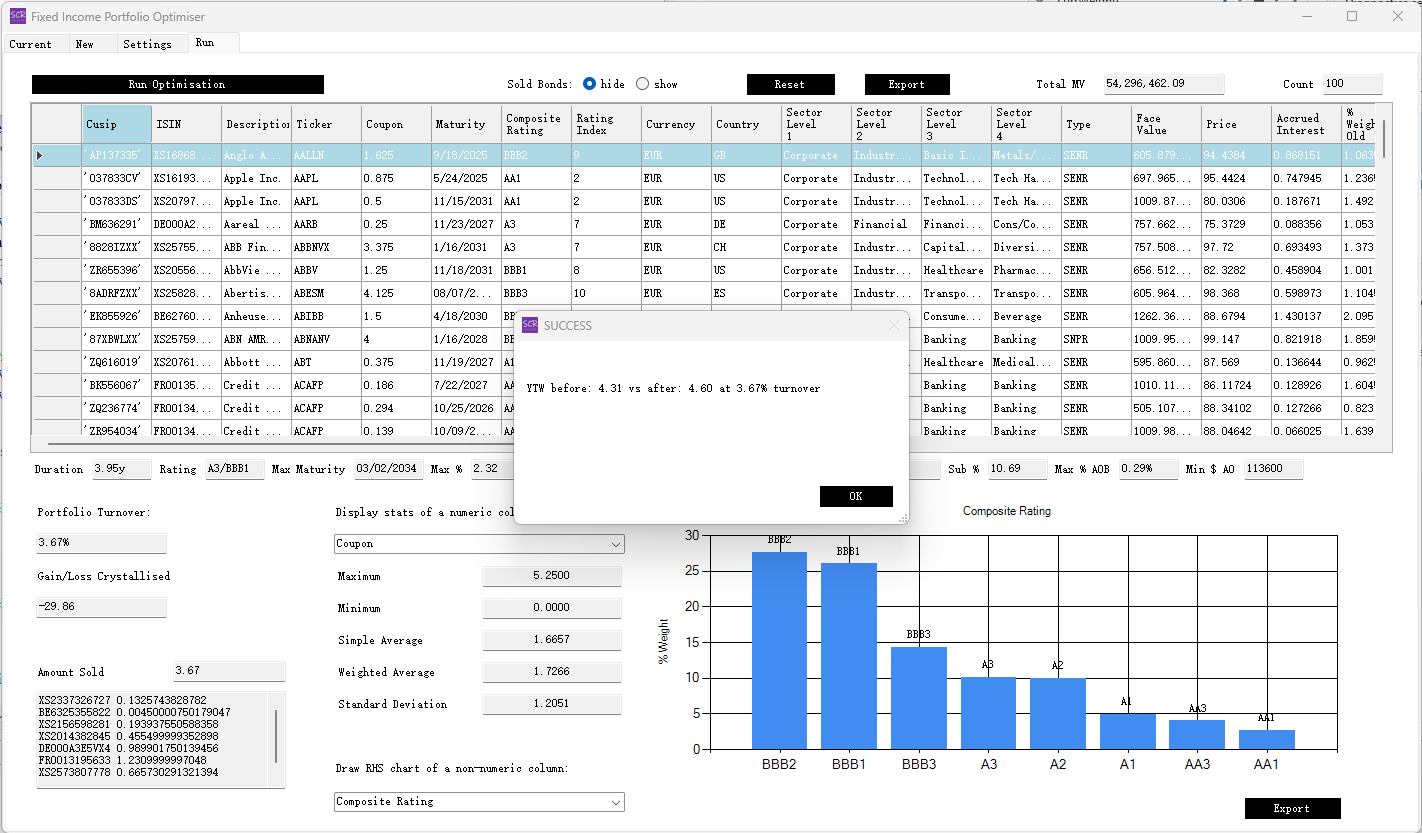Viewport: 1422px width, 833px height.
Task: Click the Export button below the chart
Action: pyautogui.click(x=1292, y=808)
